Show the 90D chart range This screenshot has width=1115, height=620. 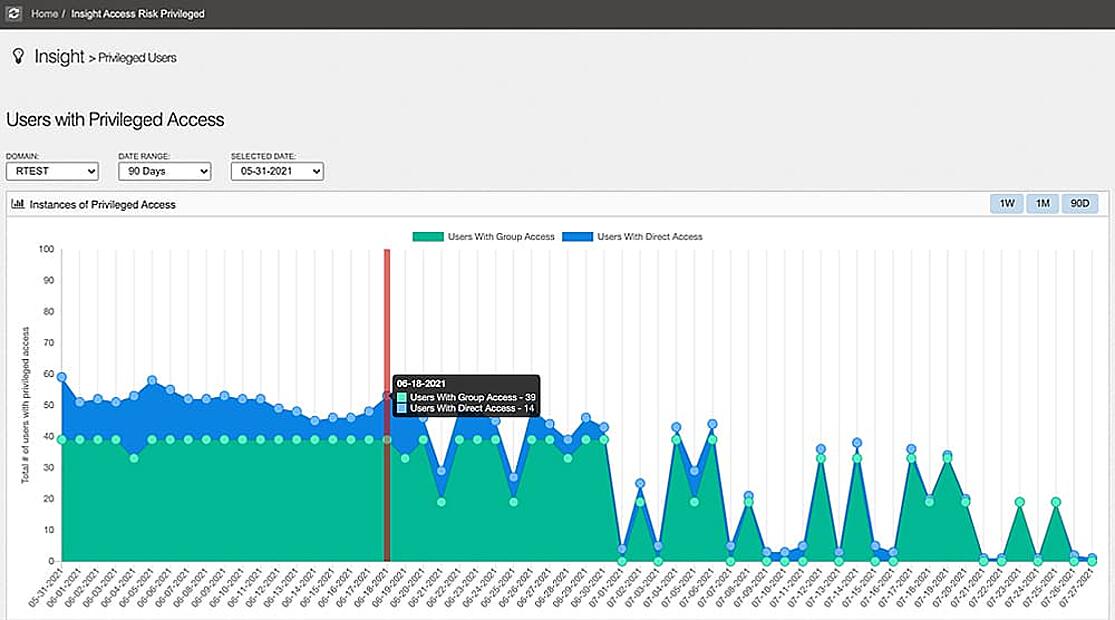pyautogui.click(x=1080, y=204)
